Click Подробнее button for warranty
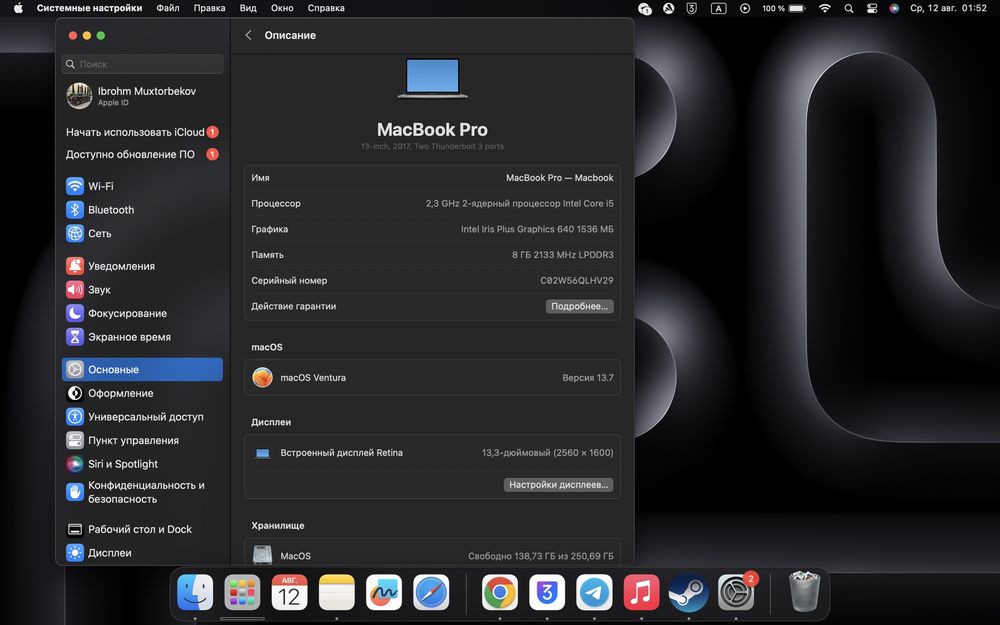This screenshot has width=1000, height=625. [x=580, y=306]
